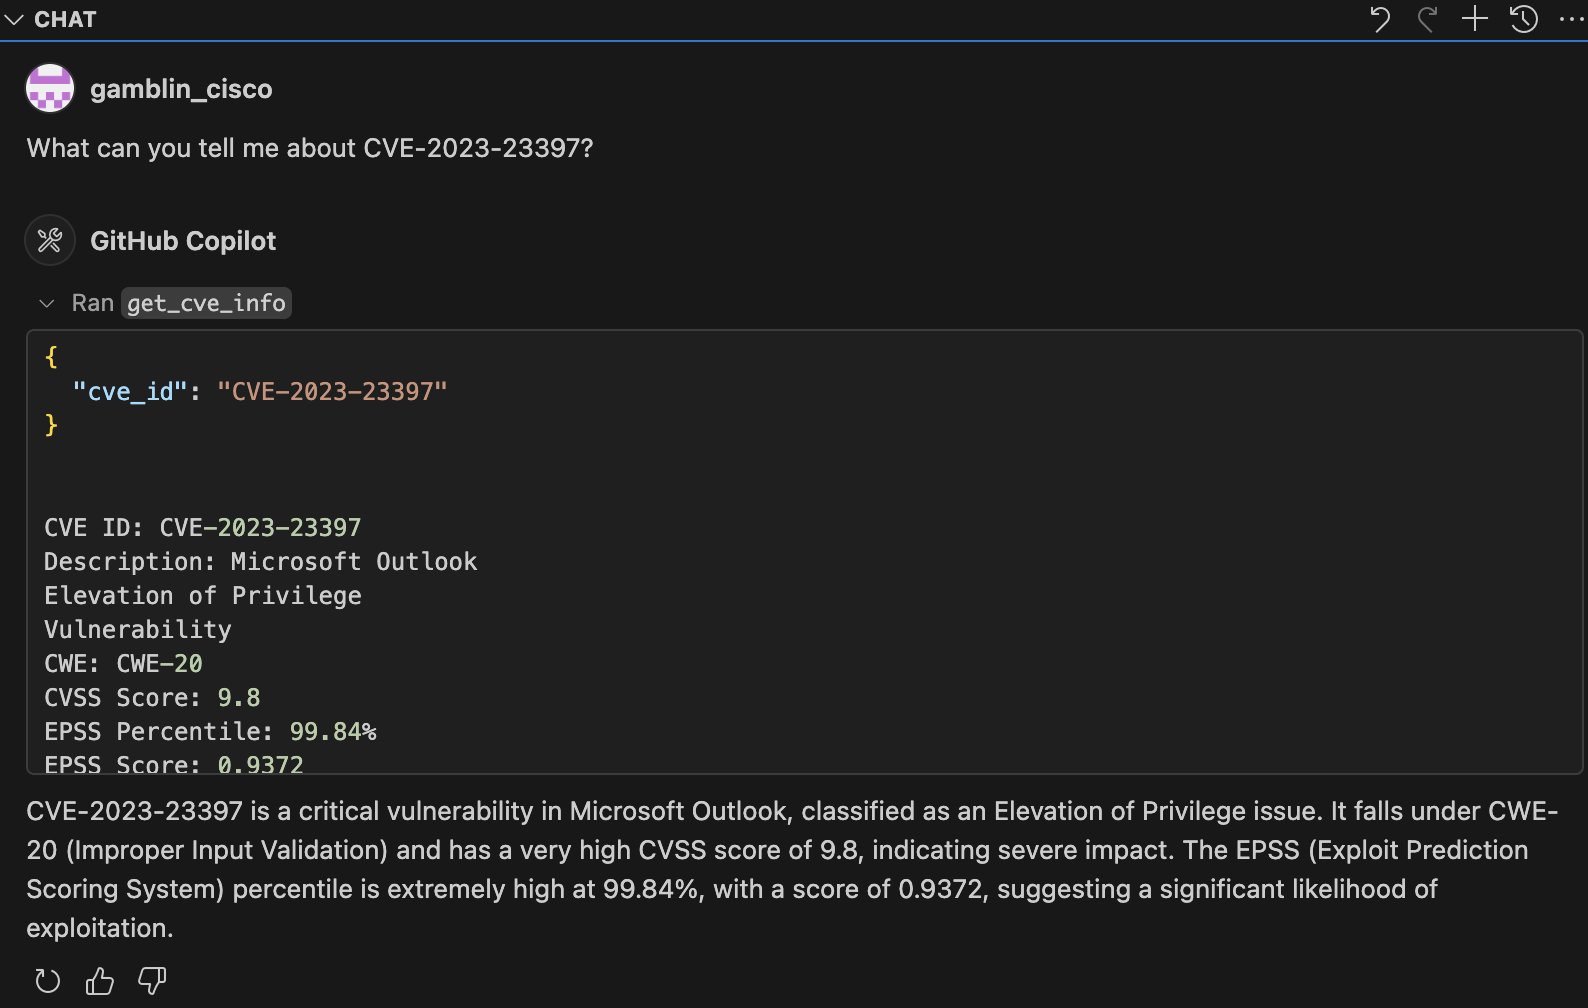Viewport: 1588px width, 1008px height.
Task: Click the GitHub Copilot avatar
Action: tap(49, 240)
